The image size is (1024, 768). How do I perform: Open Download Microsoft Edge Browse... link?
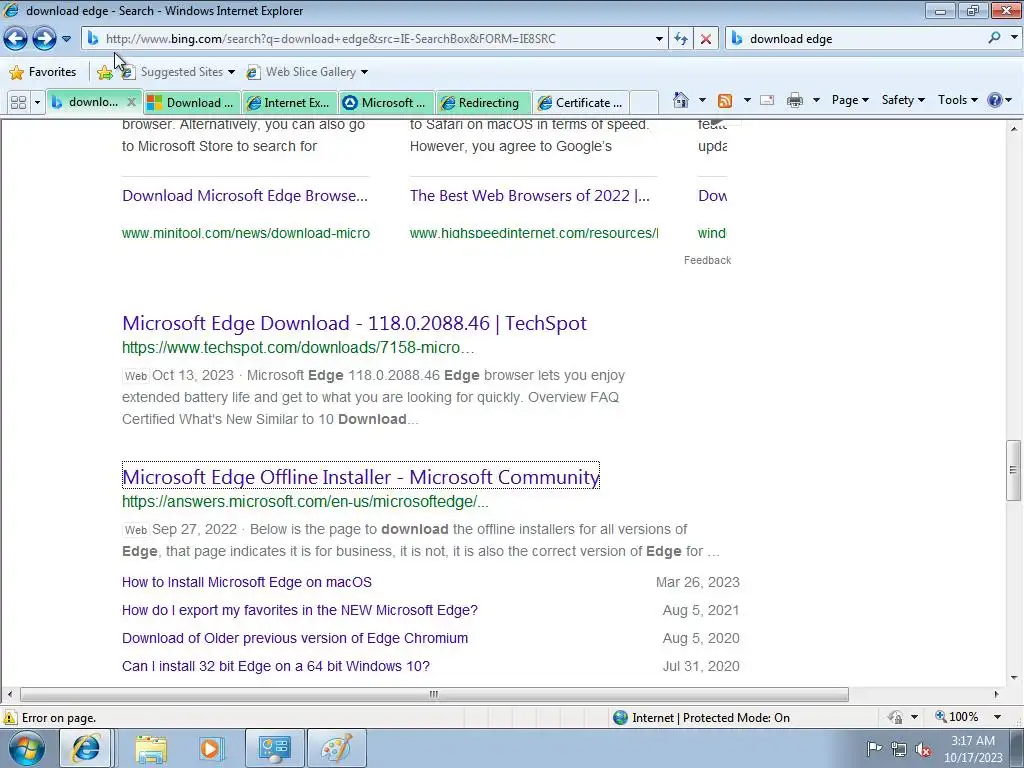coord(245,195)
